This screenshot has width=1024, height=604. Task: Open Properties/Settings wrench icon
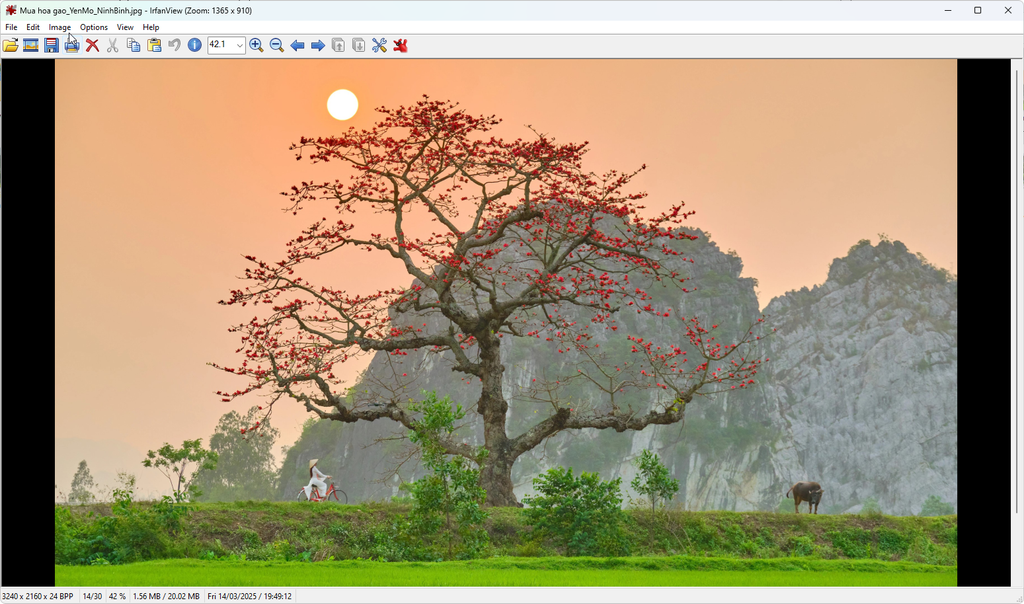[x=379, y=45]
